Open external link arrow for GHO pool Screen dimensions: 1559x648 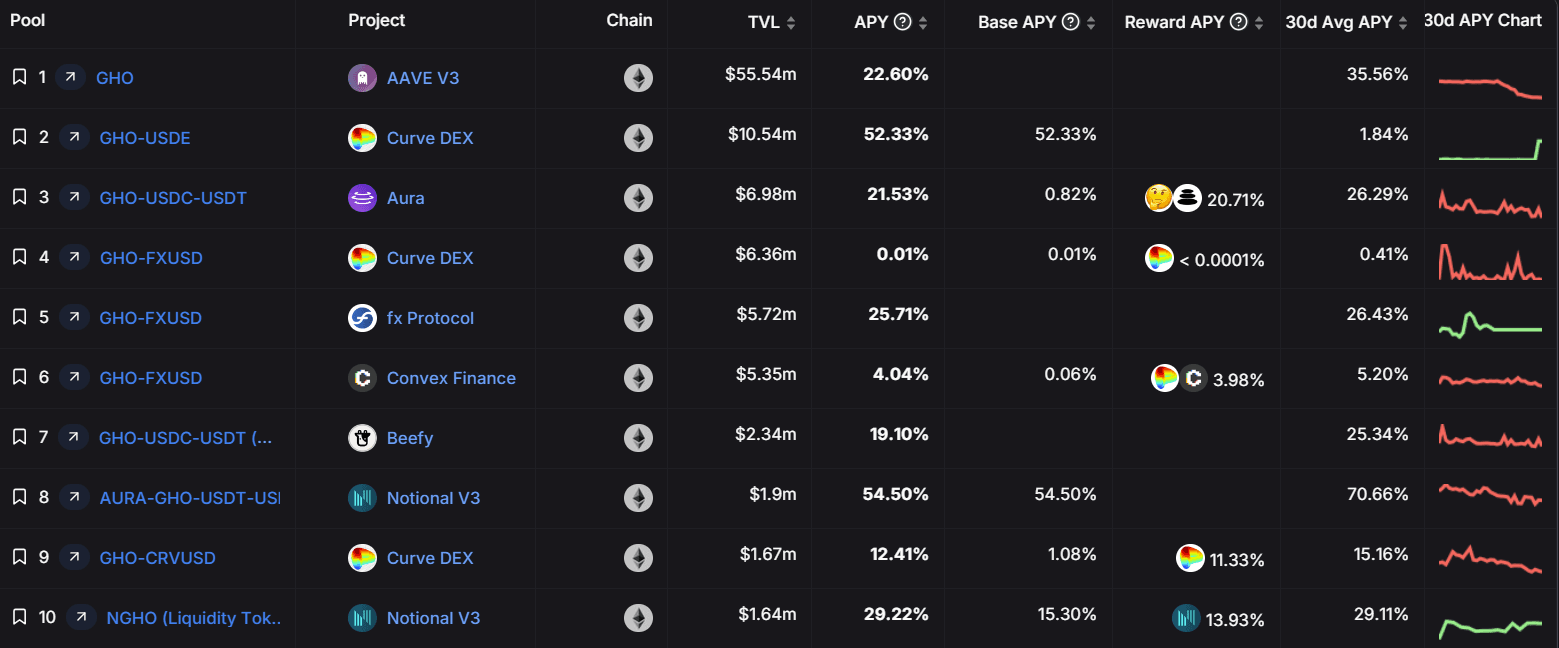coord(71,77)
